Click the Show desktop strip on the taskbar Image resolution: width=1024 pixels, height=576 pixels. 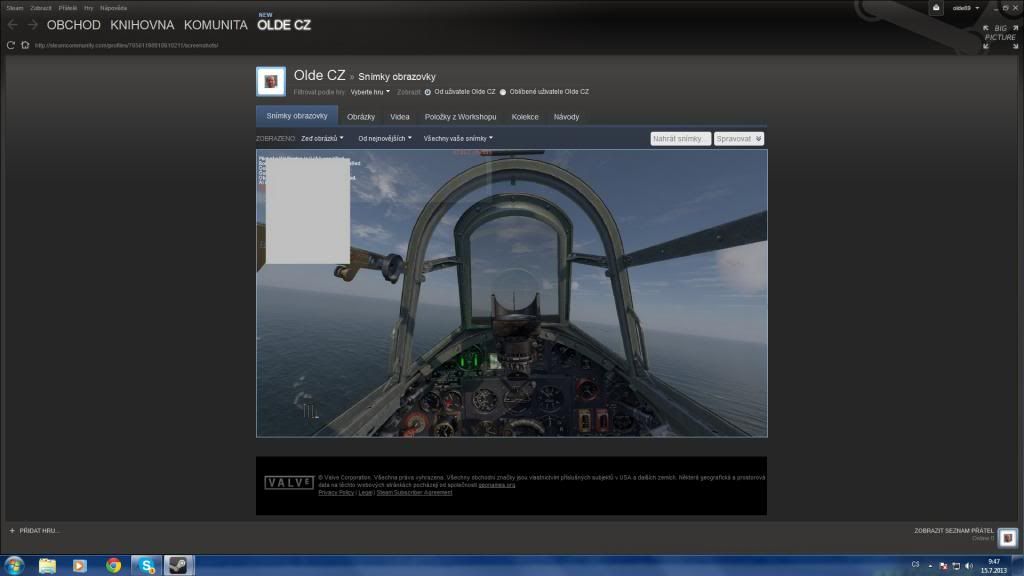click(1017, 566)
